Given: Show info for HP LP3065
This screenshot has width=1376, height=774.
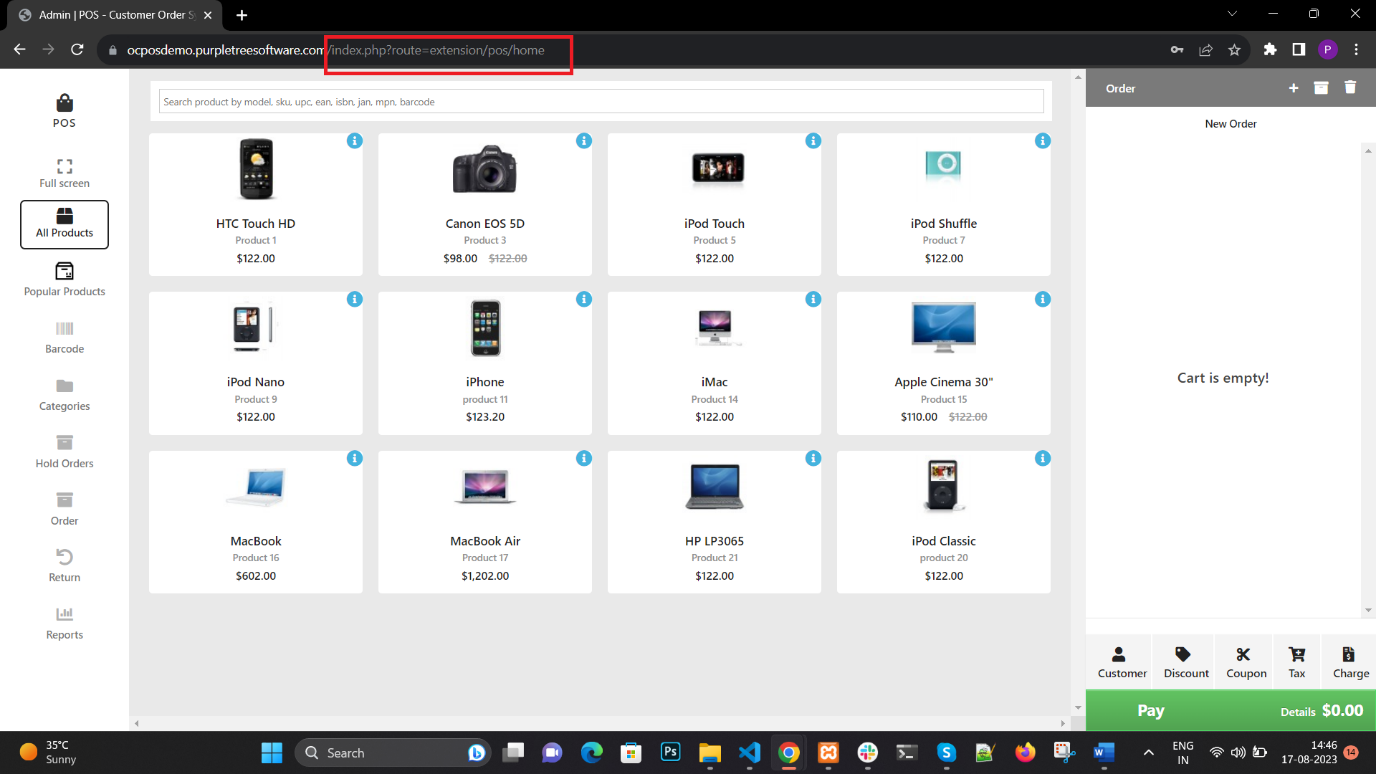Looking at the screenshot, I should [813, 458].
